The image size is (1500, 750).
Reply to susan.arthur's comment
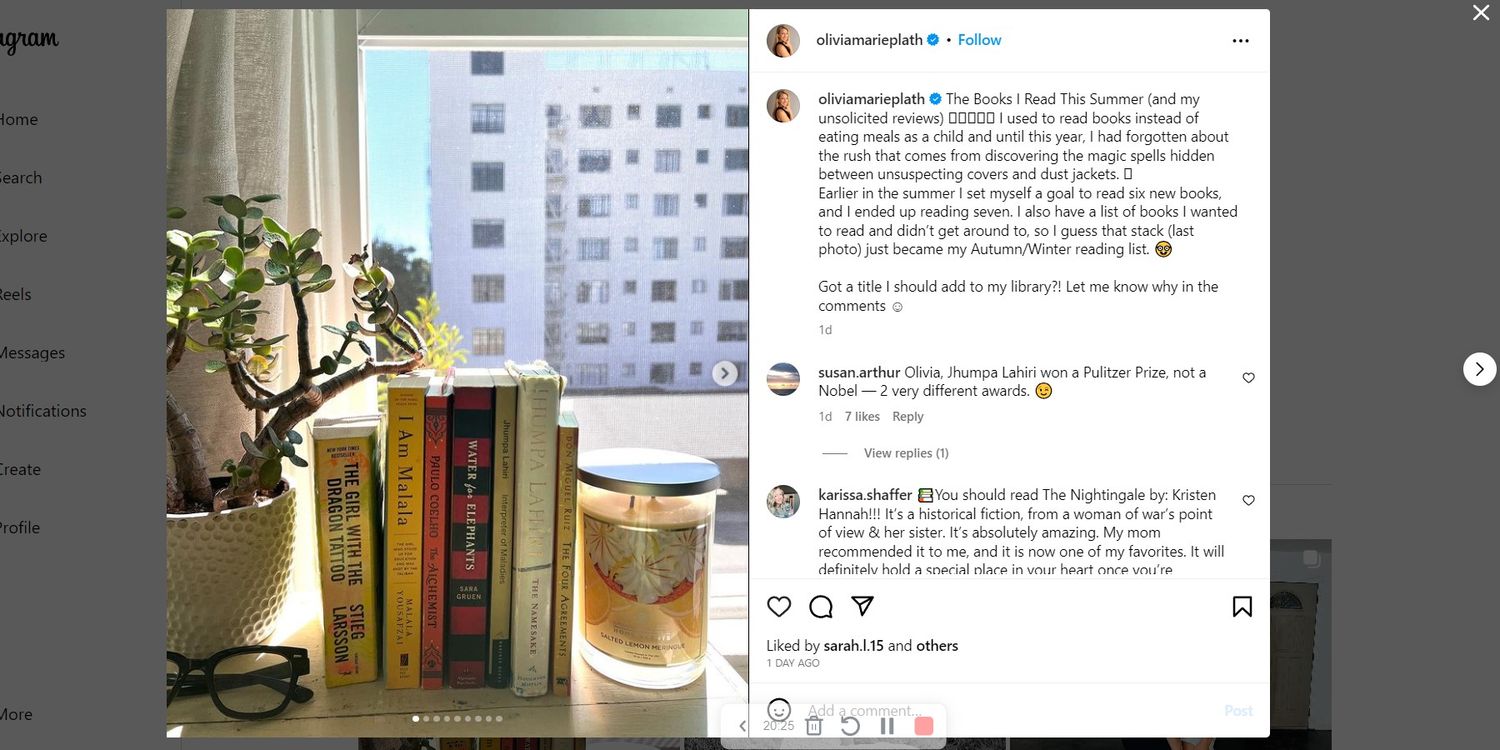pos(908,417)
